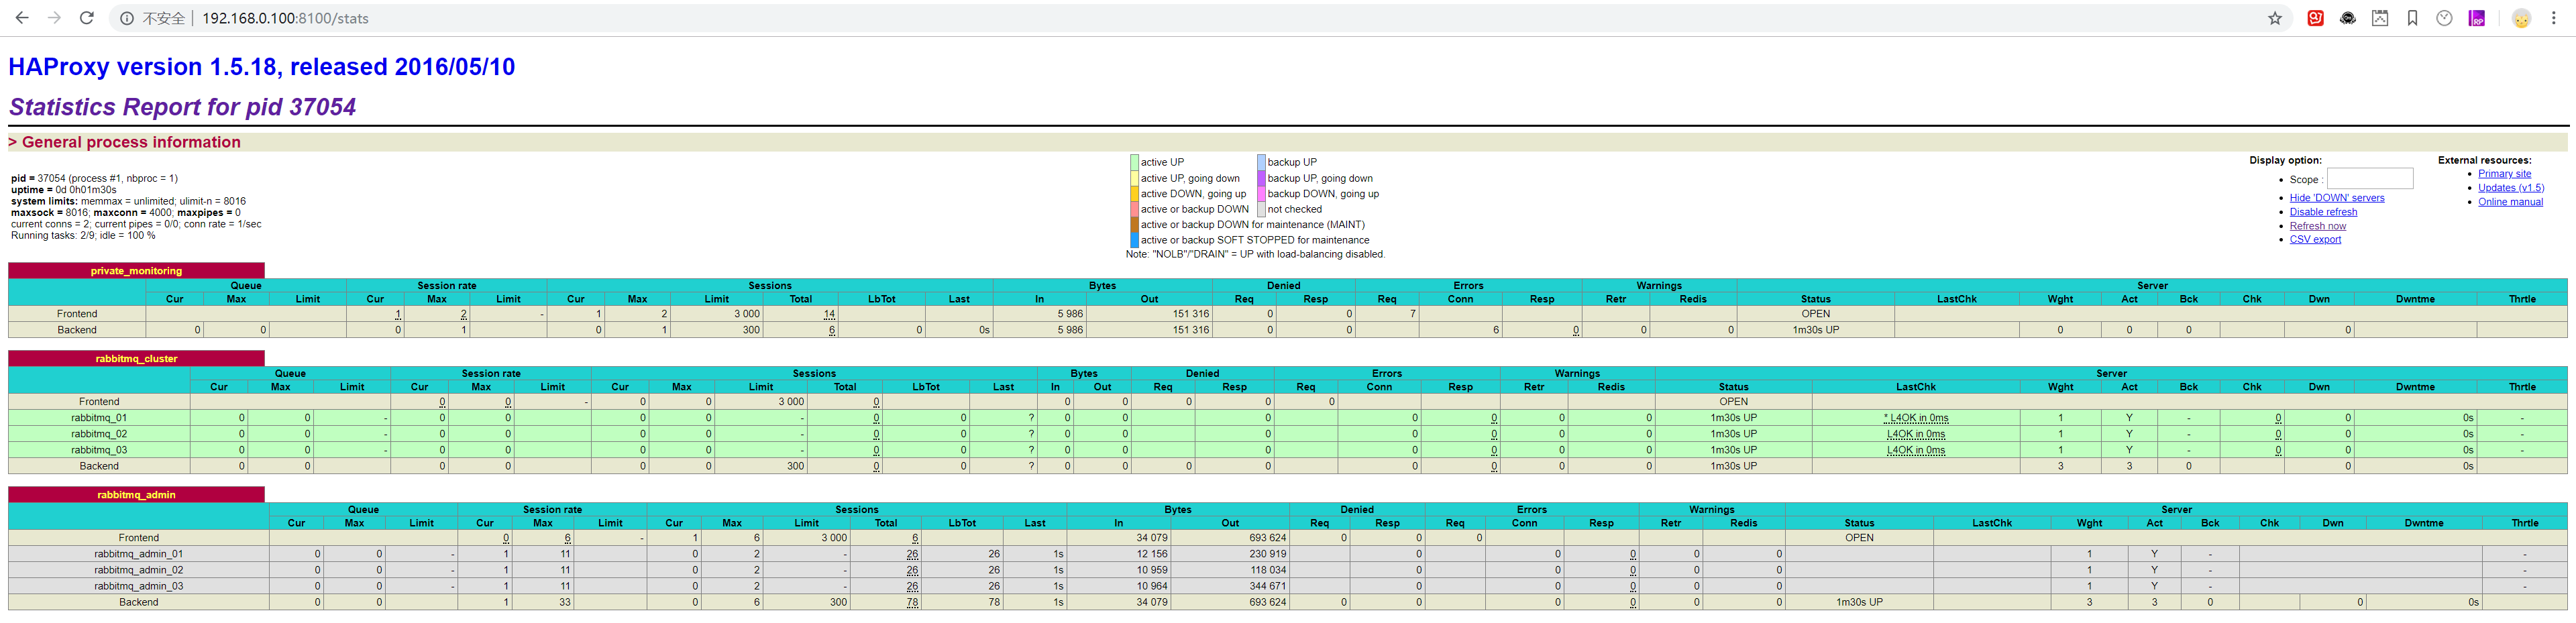Toggle the Disable refresh option
The image size is (2576, 623).
[x=2323, y=212]
